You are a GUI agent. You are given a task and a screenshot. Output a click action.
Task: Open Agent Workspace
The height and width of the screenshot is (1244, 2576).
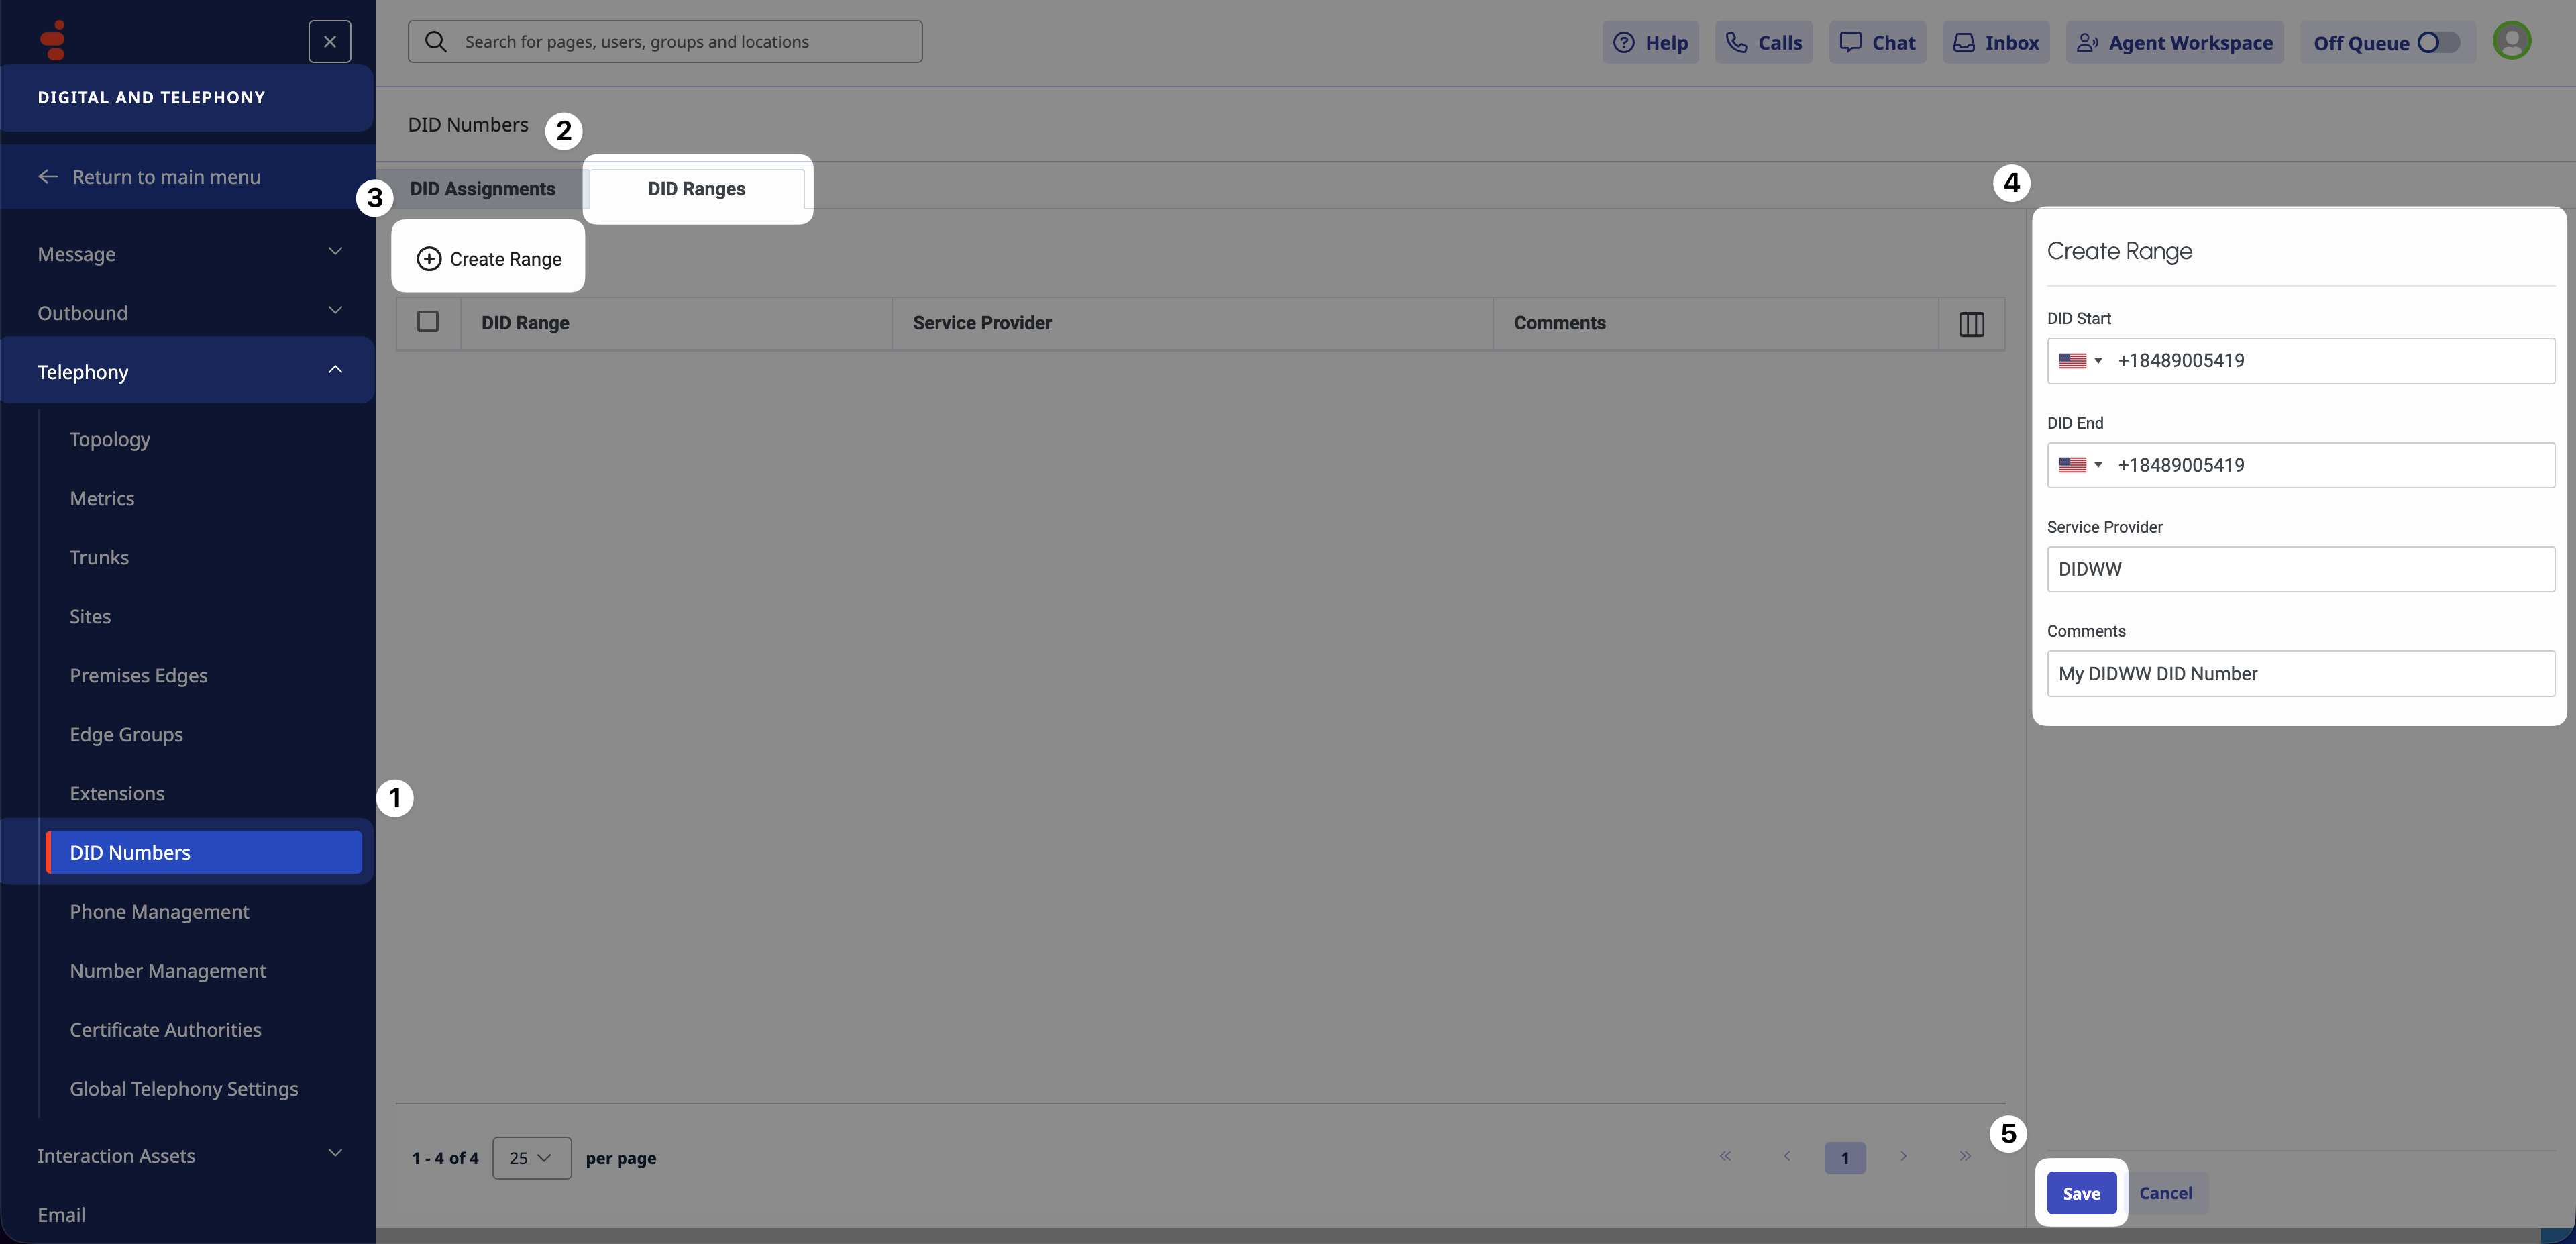2174,43
